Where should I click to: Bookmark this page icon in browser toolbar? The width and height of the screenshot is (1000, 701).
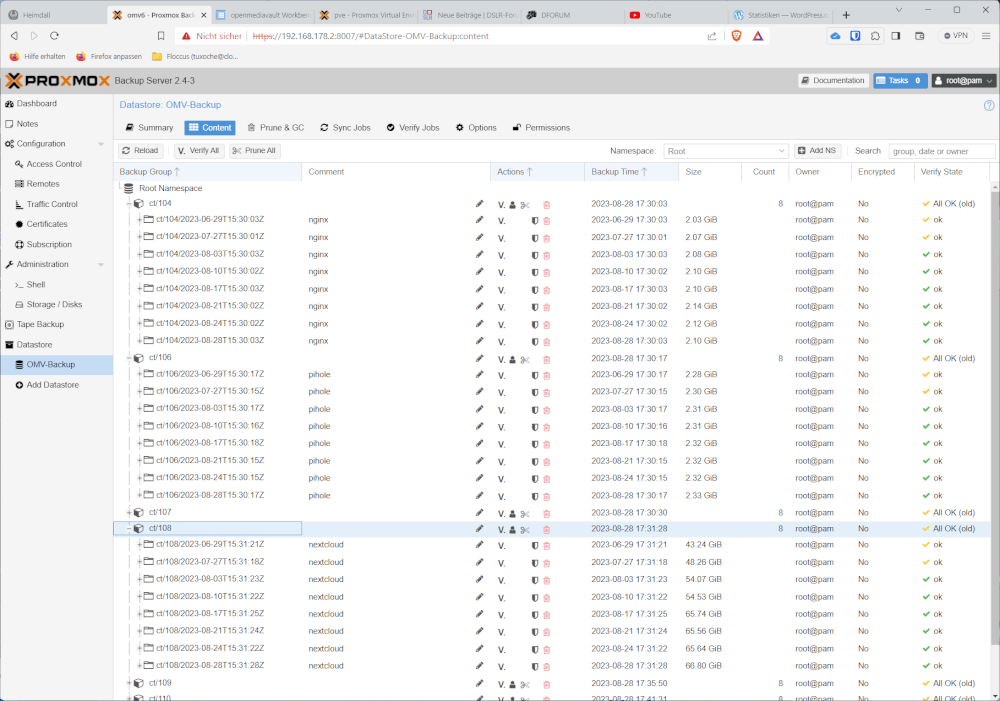click(161, 36)
